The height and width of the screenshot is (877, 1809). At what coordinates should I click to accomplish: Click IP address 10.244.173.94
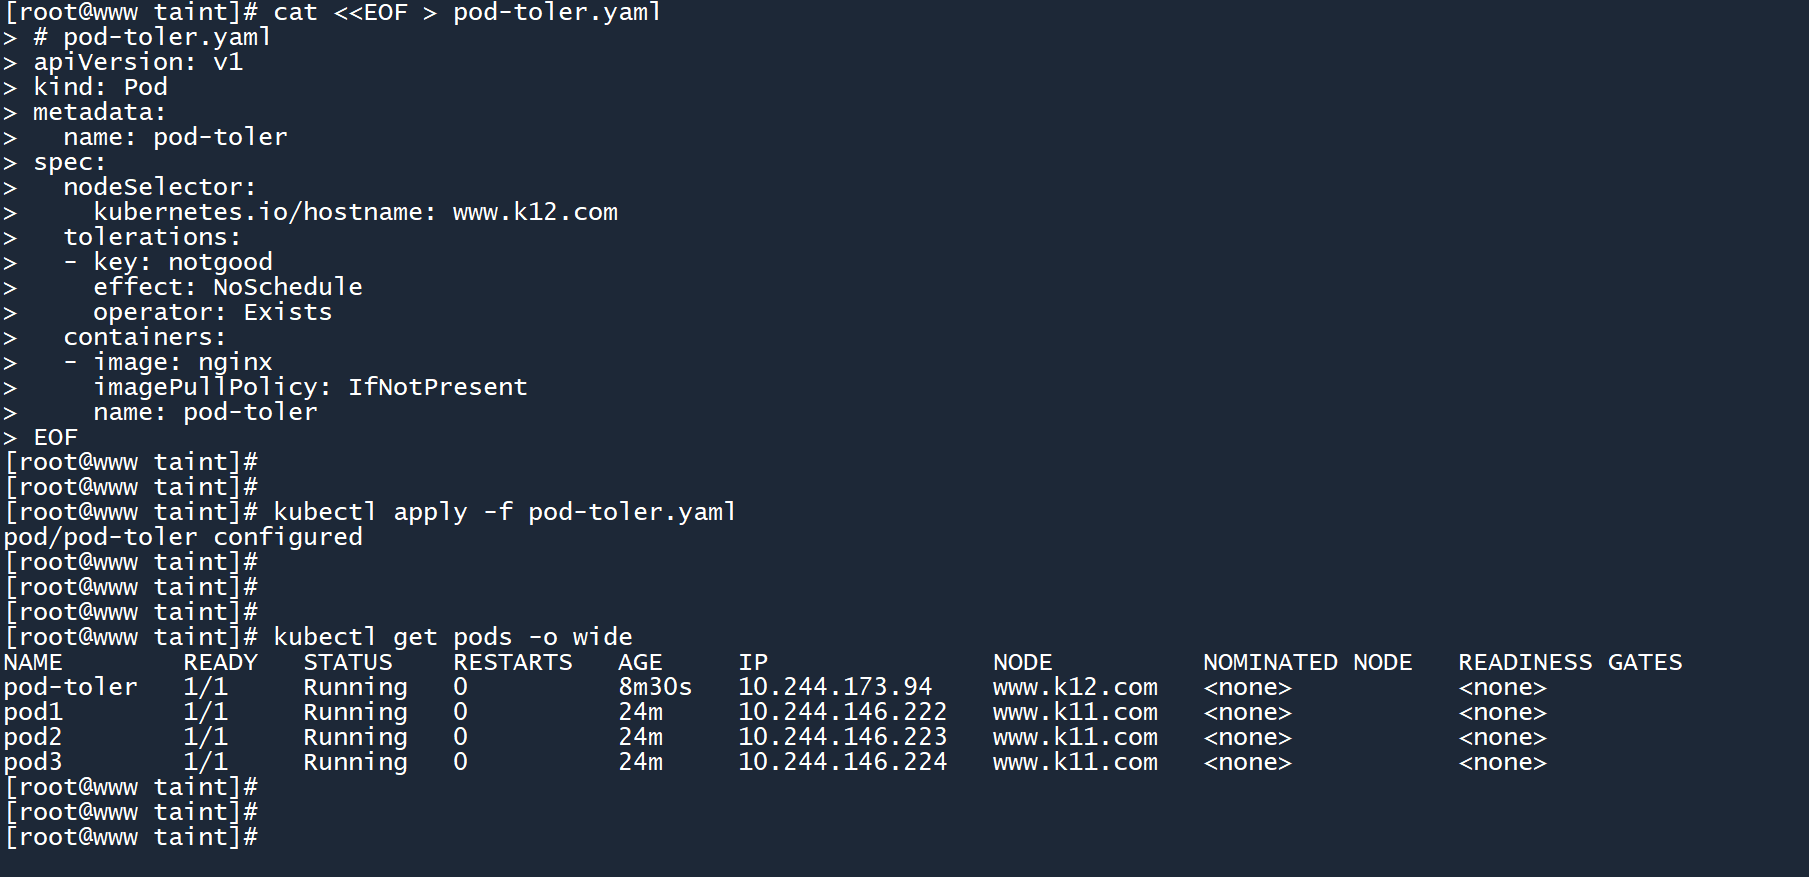click(835, 688)
